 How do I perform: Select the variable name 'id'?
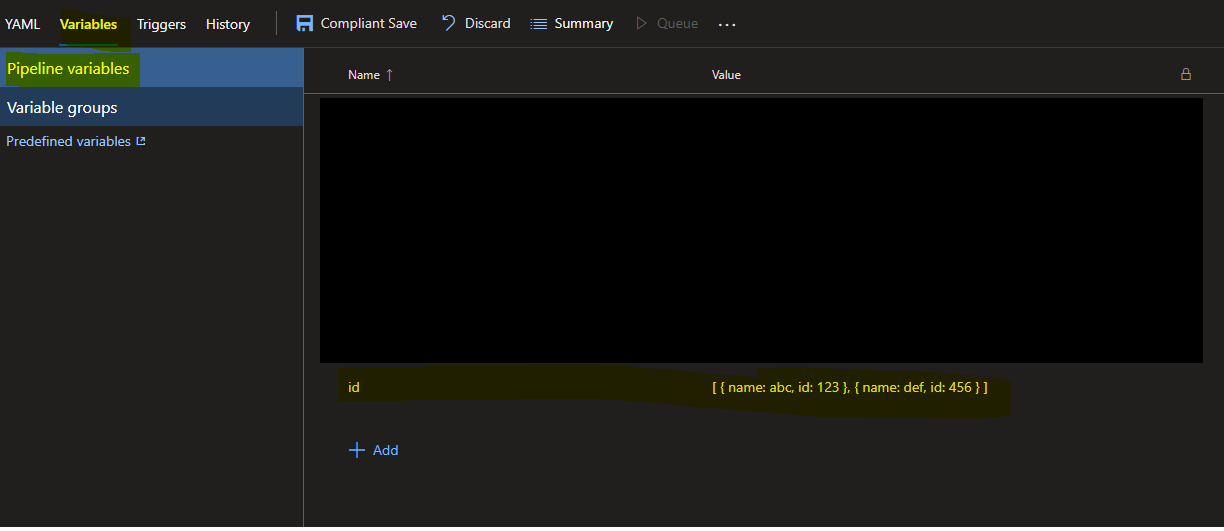[x=354, y=387]
